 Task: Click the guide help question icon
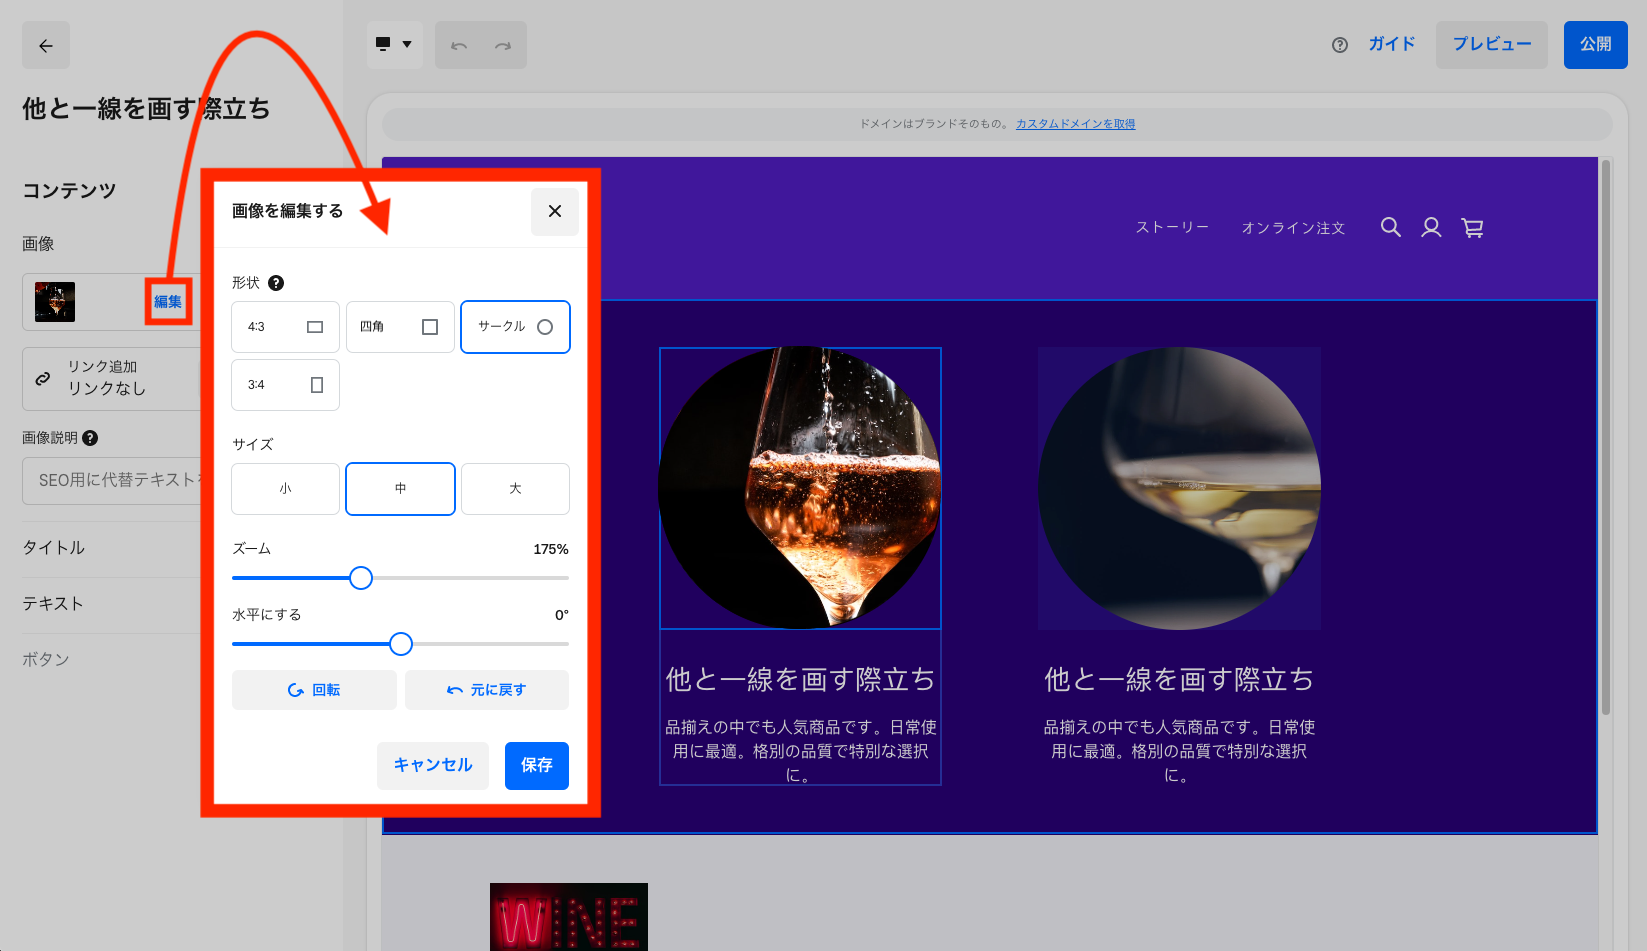point(1340,45)
